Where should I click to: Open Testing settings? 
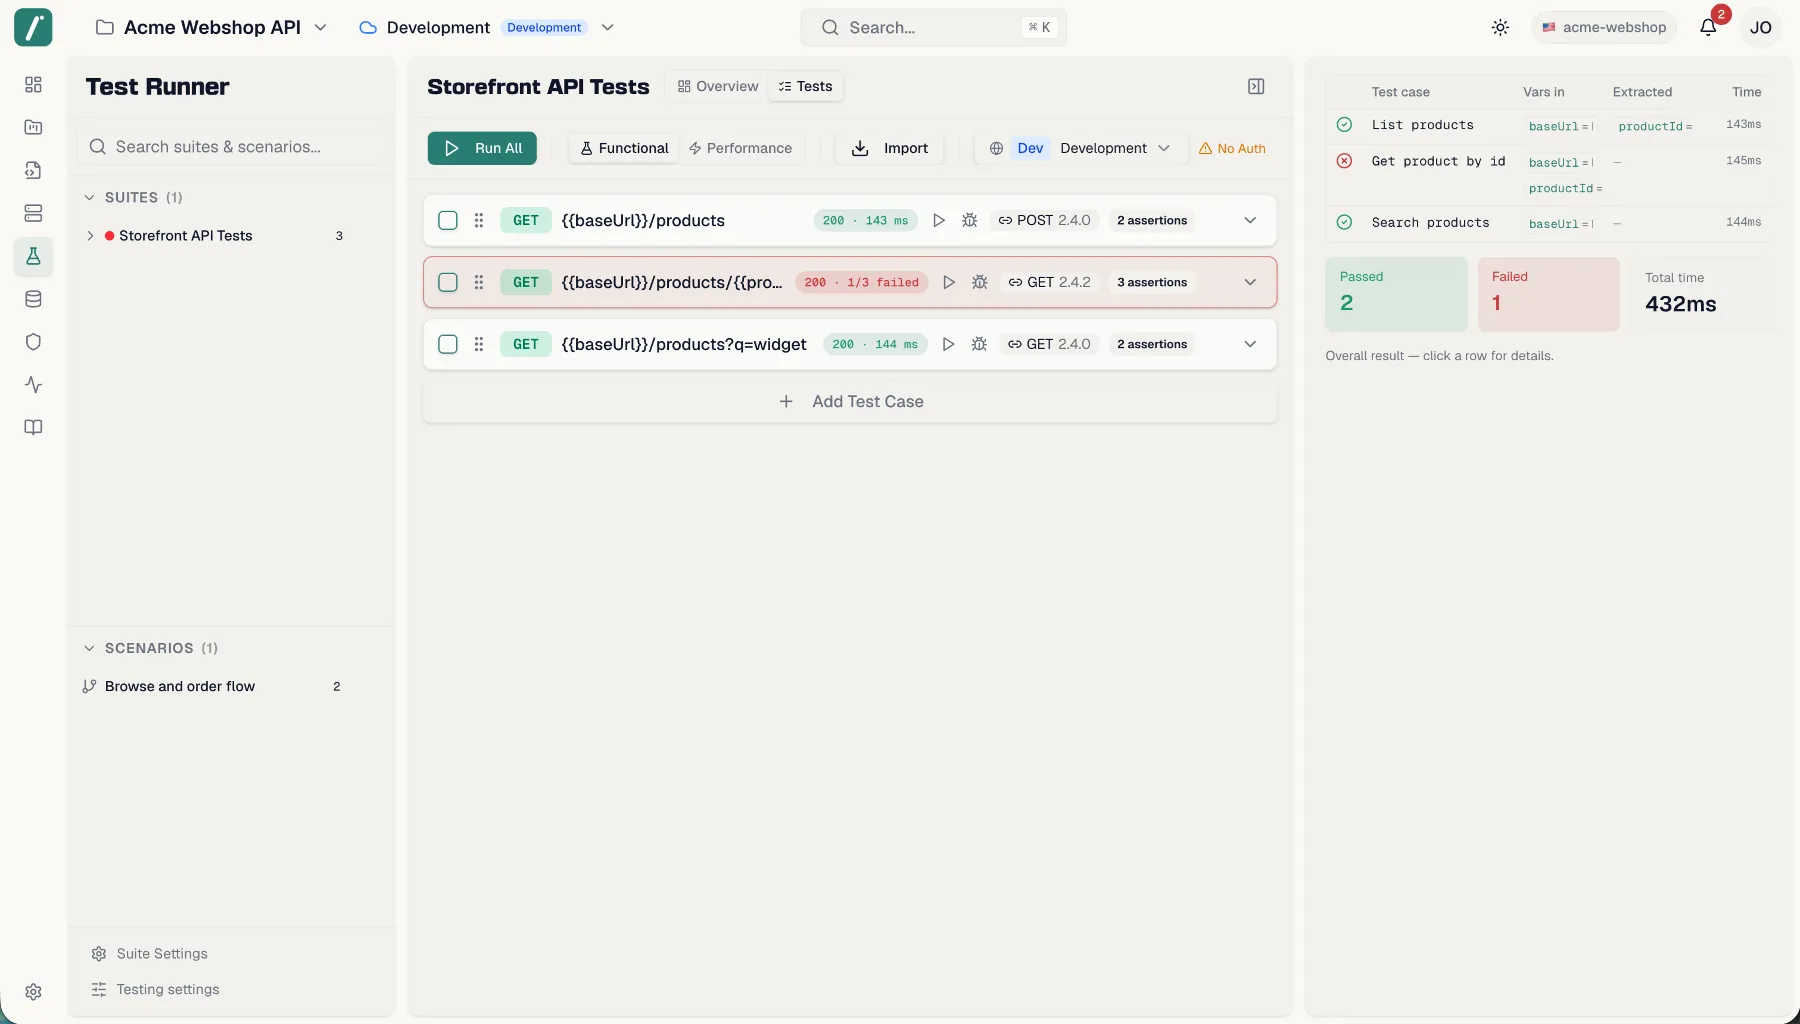click(x=155, y=990)
